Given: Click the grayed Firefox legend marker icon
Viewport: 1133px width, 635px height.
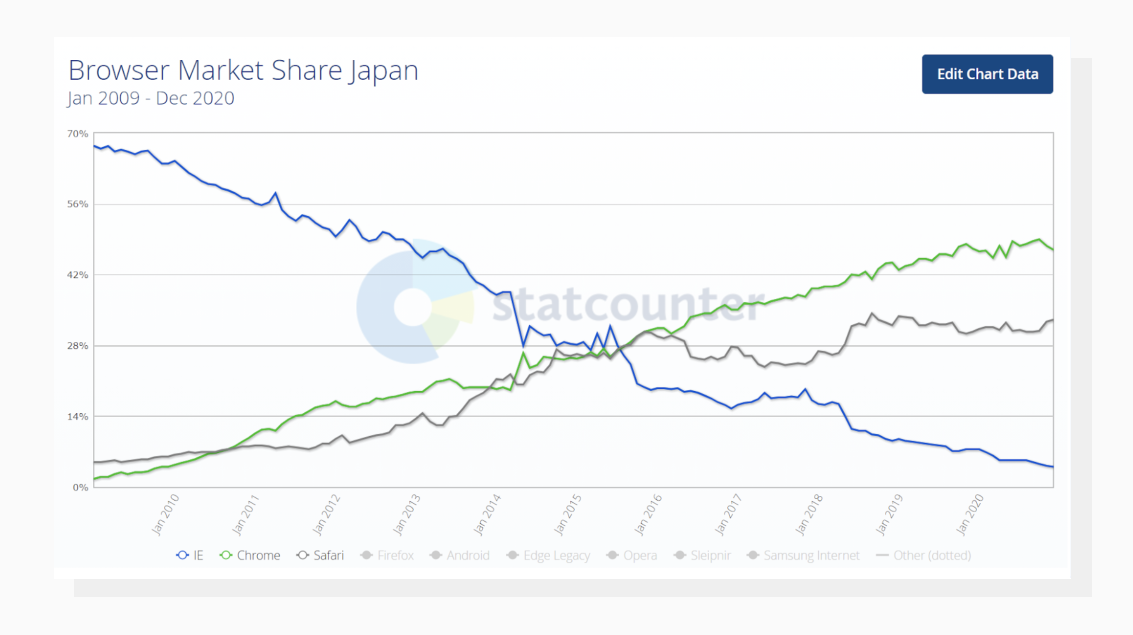Looking at the screenshot, I should click(x=364, y=555).
